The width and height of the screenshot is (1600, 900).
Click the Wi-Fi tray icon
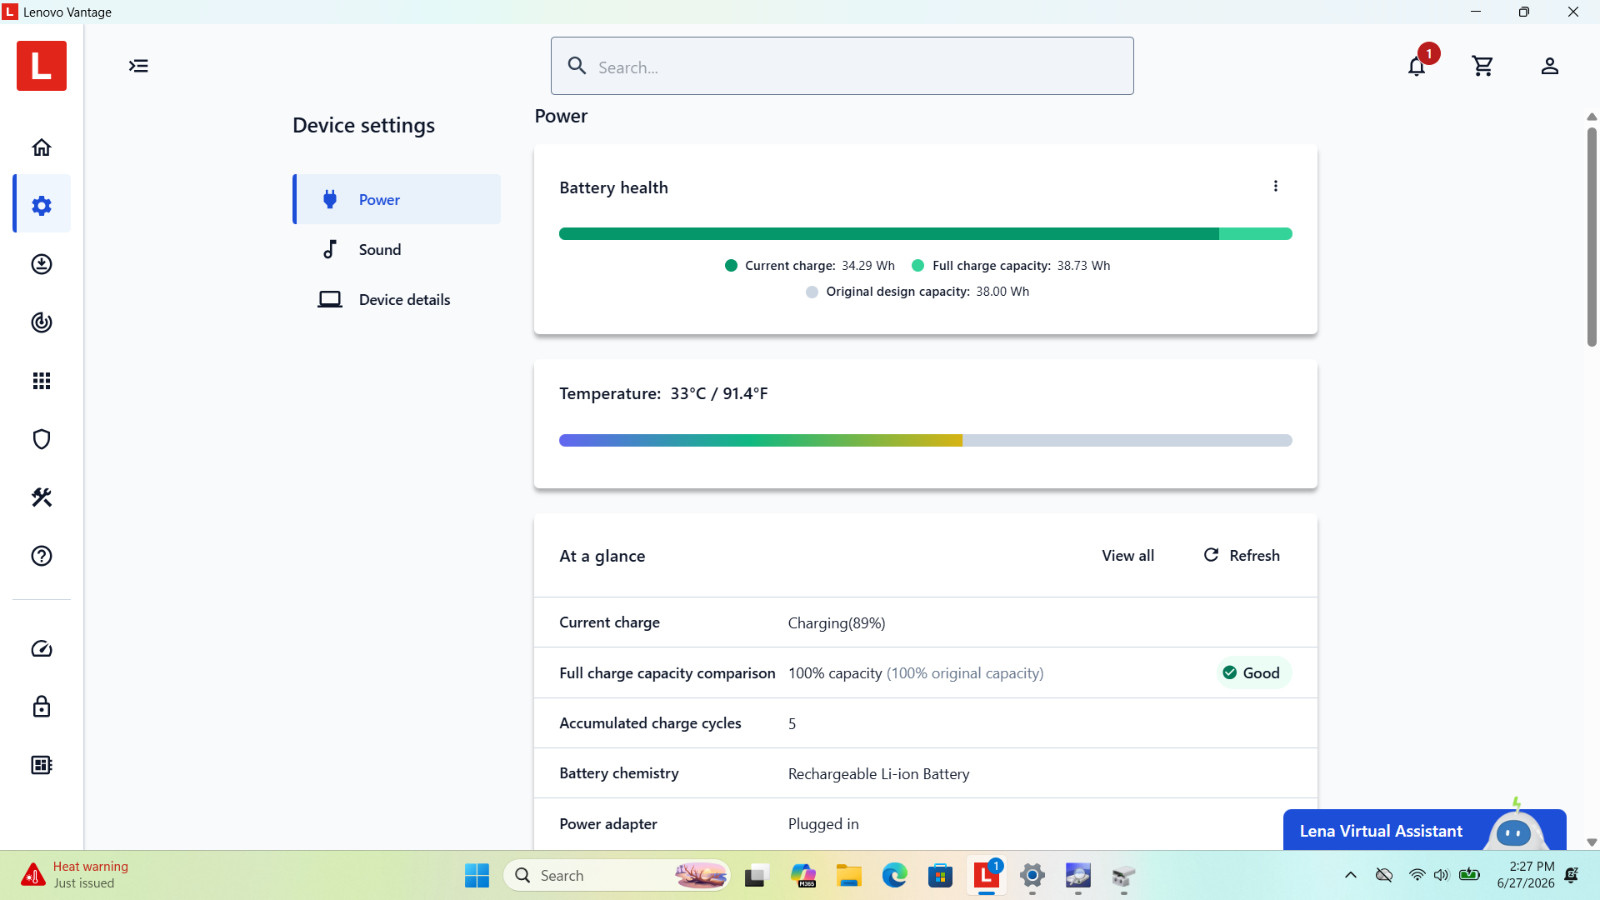pos(1417,875)
